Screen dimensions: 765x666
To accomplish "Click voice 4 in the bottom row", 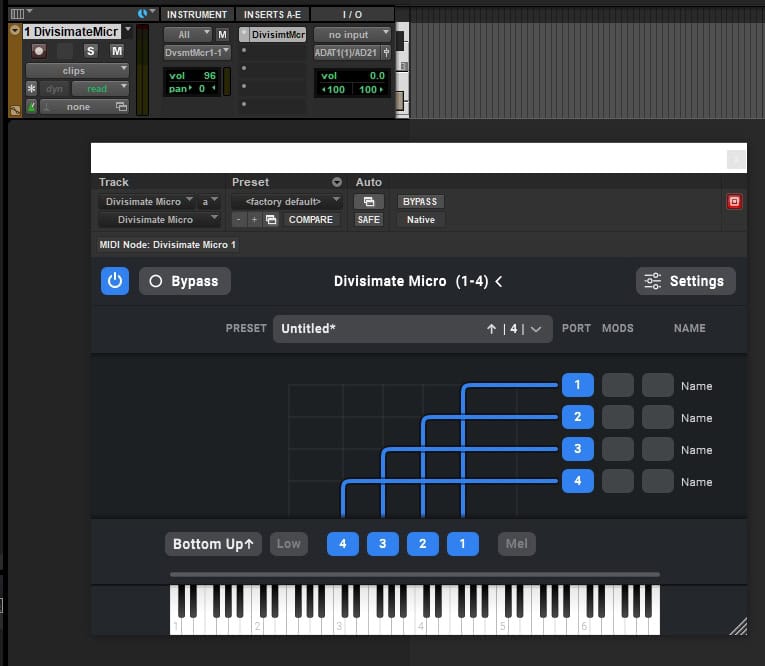I will pos(343,544).
